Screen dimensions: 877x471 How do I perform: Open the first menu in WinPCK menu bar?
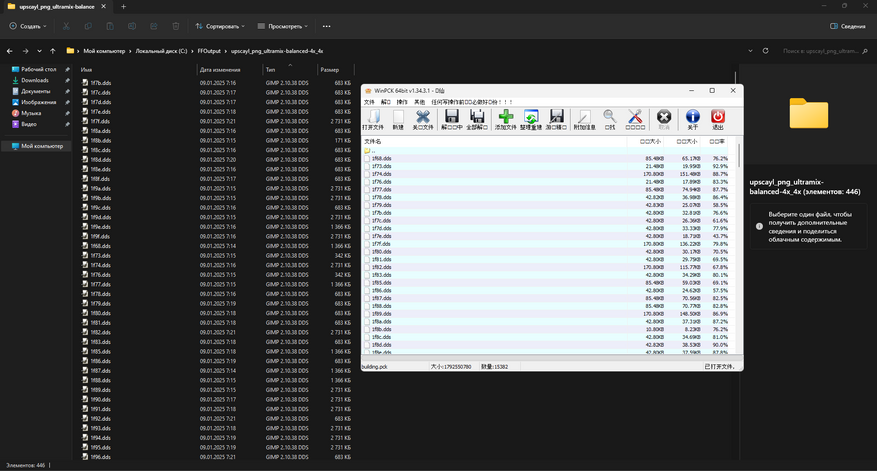tap(368, 101)
